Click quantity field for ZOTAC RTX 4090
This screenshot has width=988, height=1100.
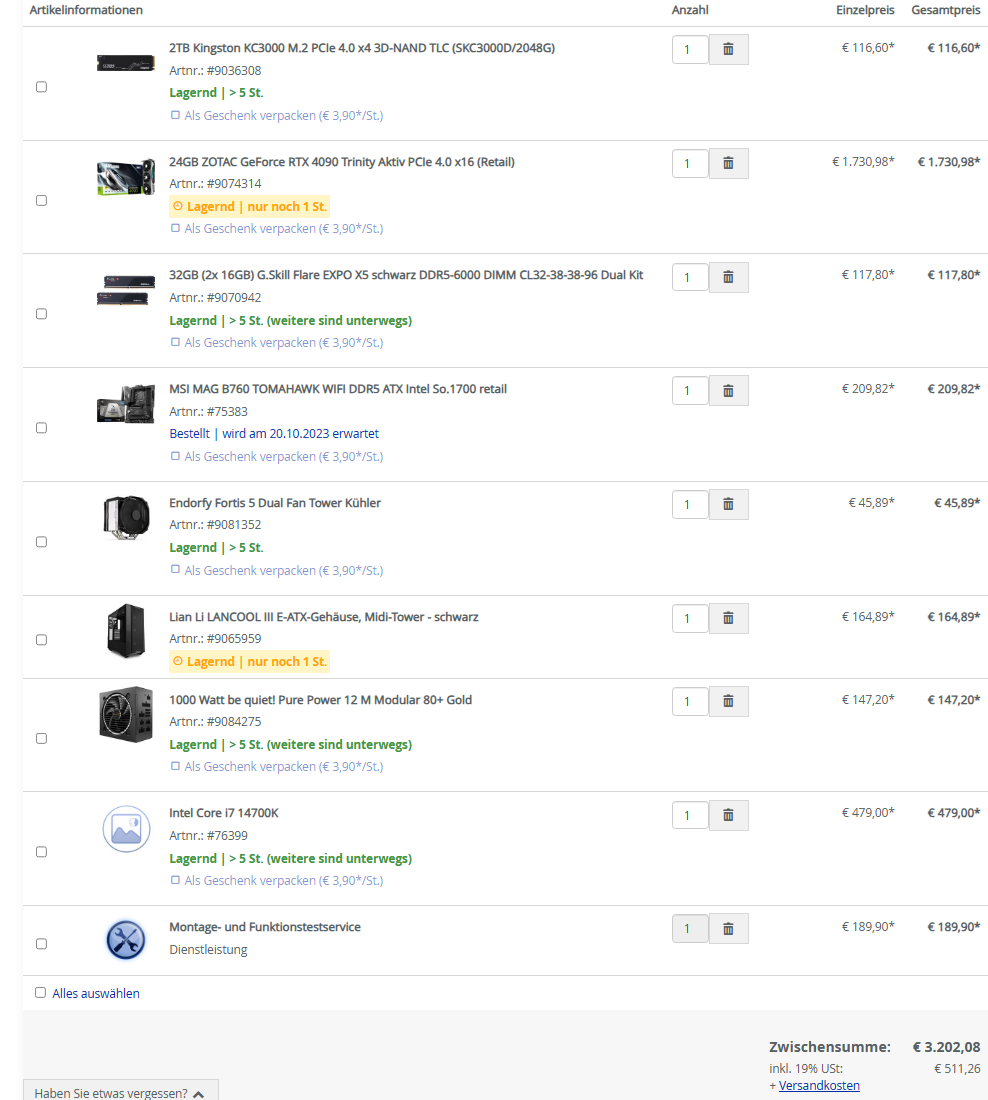click(690, 163)
